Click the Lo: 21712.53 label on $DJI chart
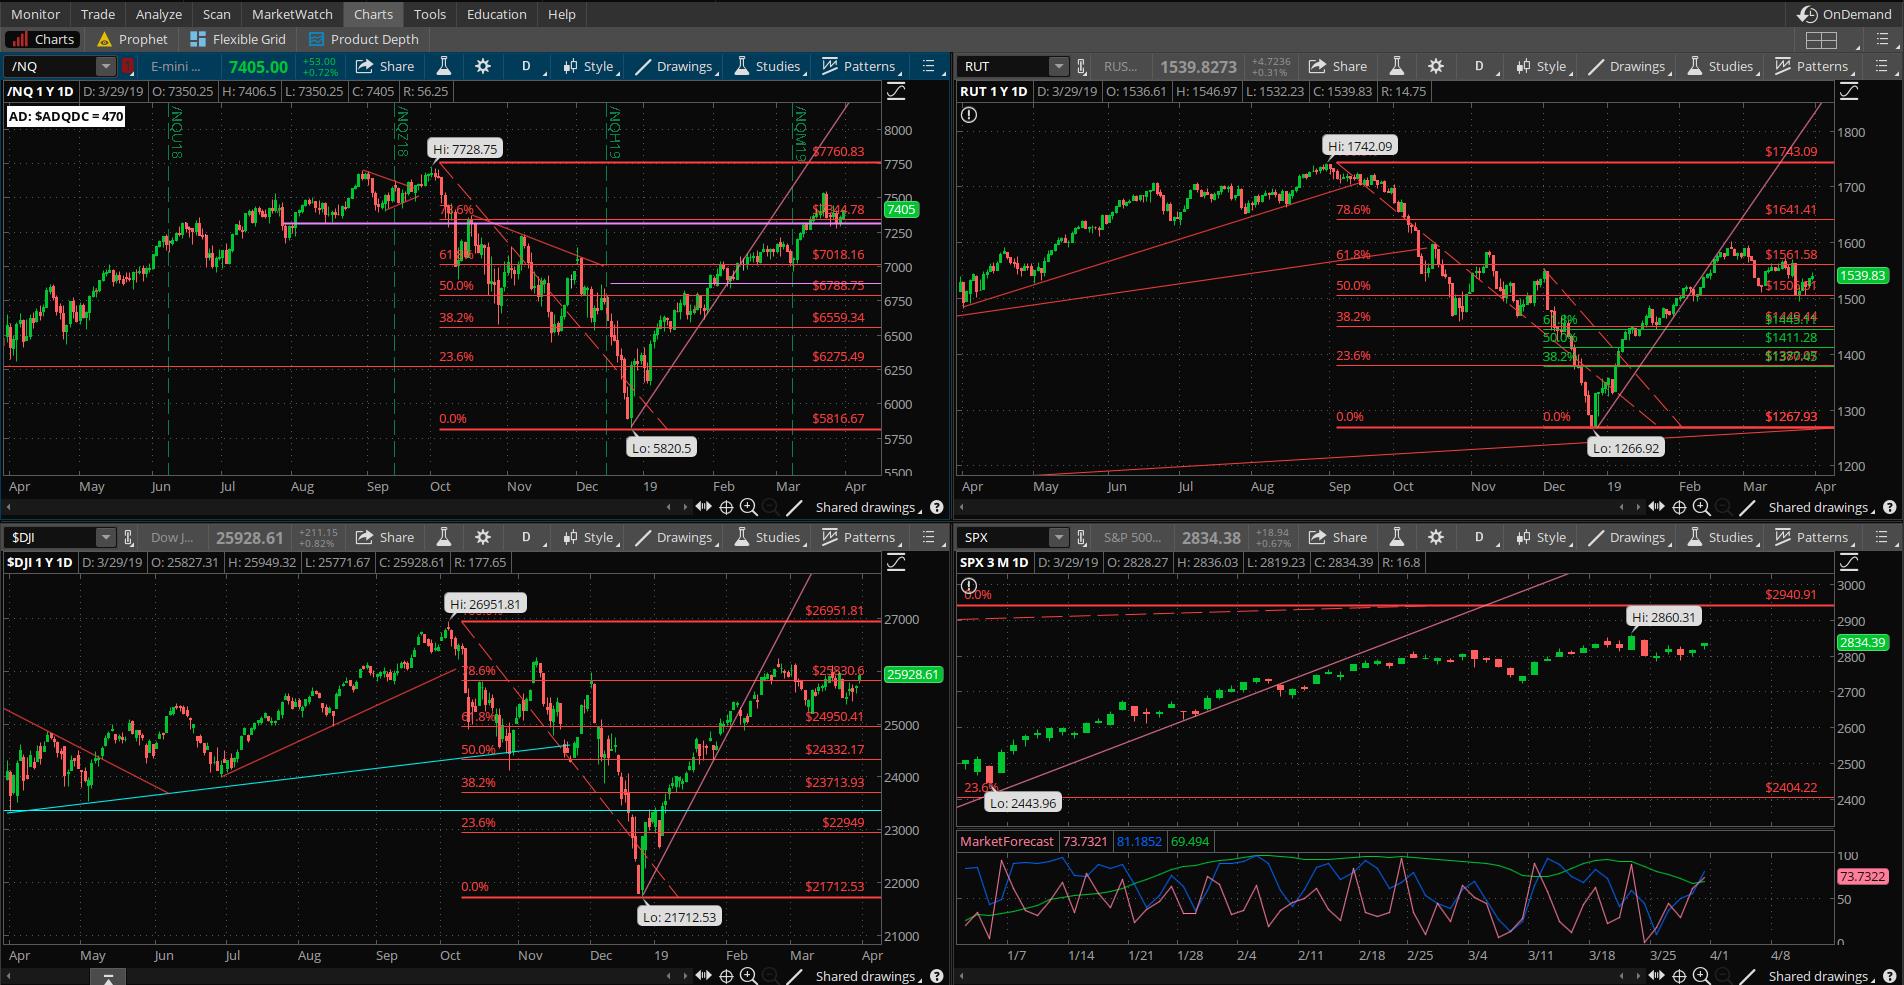 tap(679, 917)
